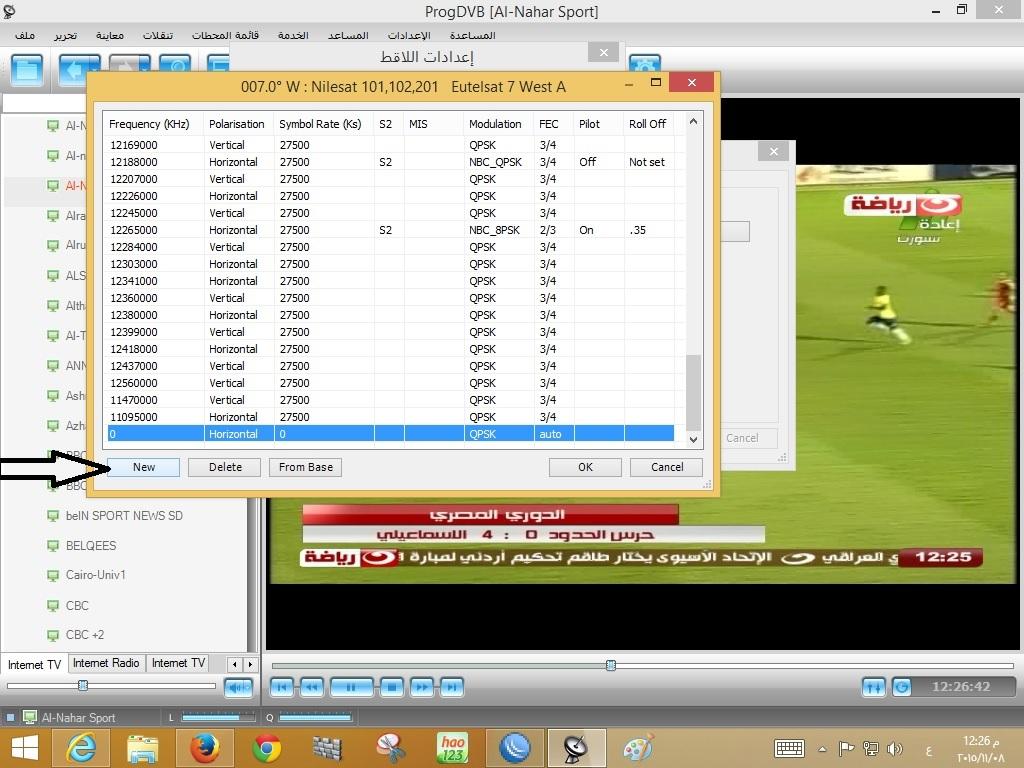Click the monitor icon in the status bar
Viewport: 1024px width, 768px height.
pyautogui.click(x=29, y=717)
